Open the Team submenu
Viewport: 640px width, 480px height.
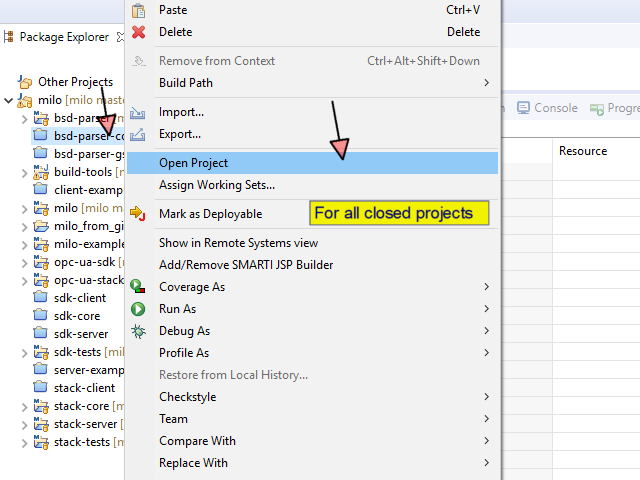click(312, 419)
